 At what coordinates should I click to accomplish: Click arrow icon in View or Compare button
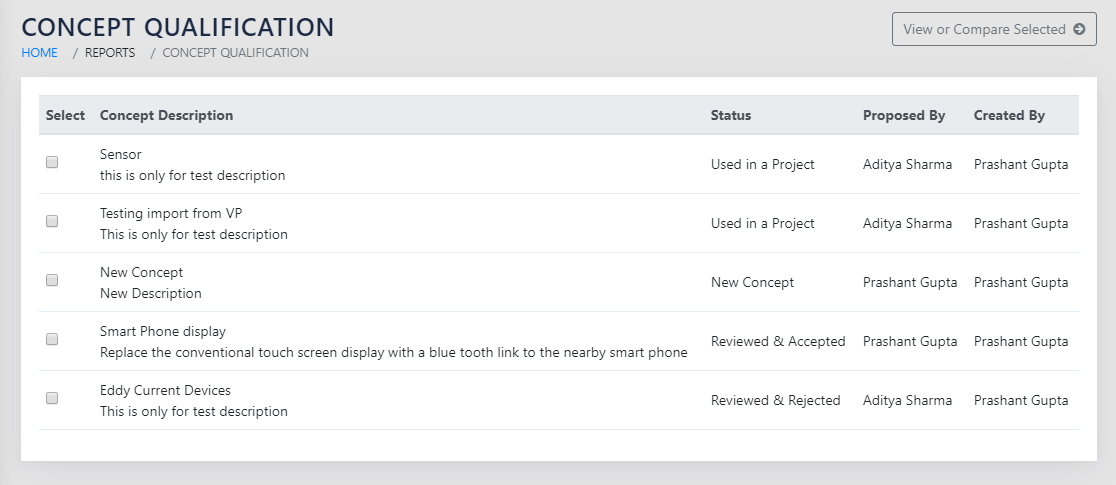[x=1079, y=29]
